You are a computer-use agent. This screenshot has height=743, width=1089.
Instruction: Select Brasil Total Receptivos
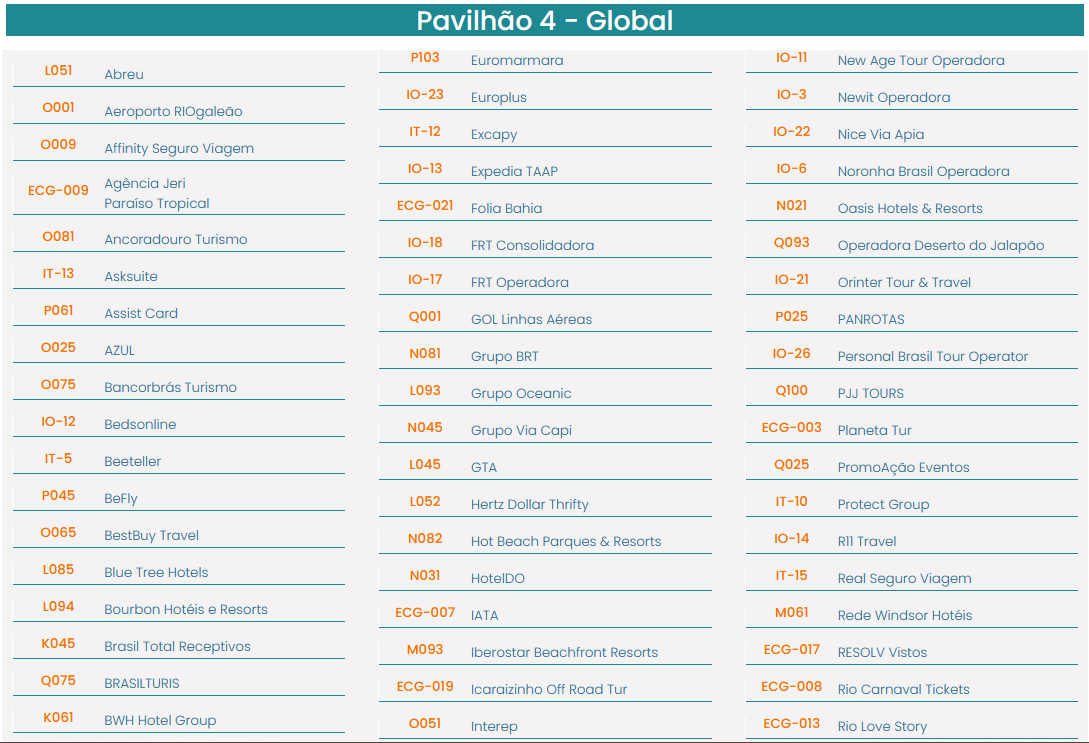(x=177, y=646)
